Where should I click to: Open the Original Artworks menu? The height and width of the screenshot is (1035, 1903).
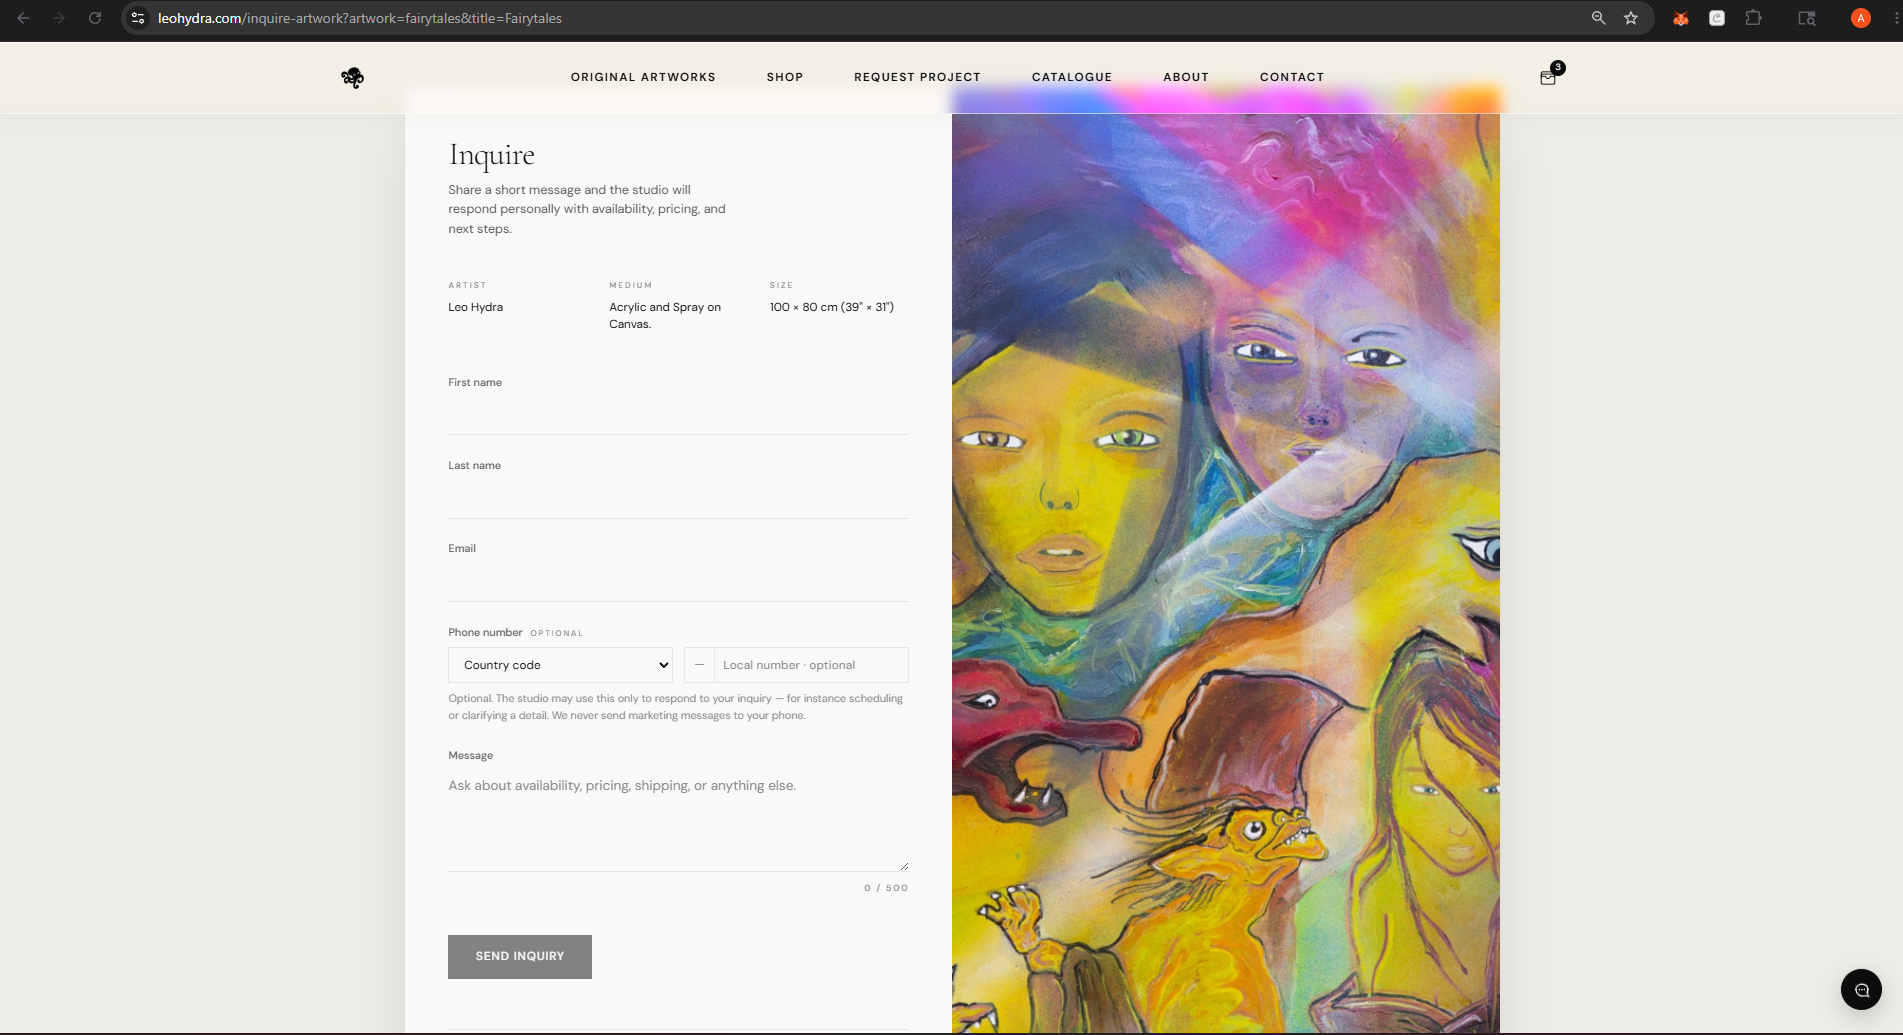pyautogui.click(x=643, y=77)
